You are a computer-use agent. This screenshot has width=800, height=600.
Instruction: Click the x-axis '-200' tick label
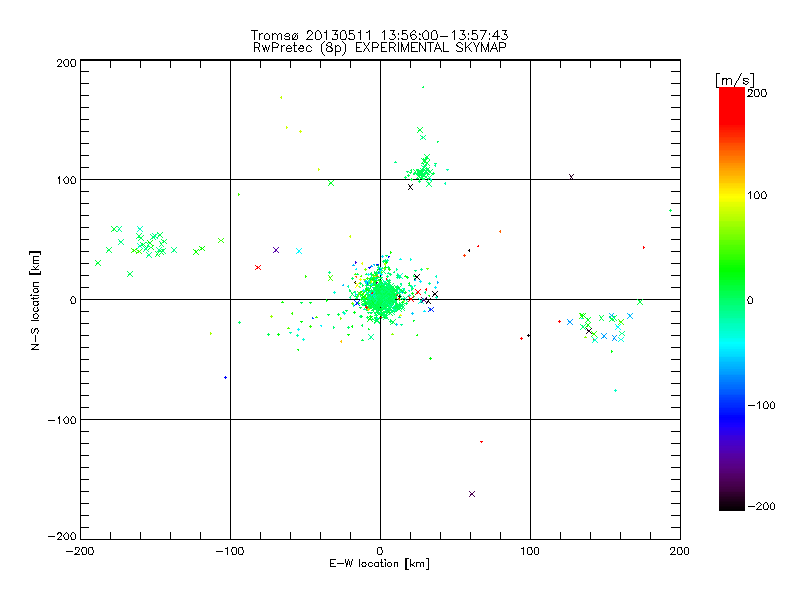(80, 551)
